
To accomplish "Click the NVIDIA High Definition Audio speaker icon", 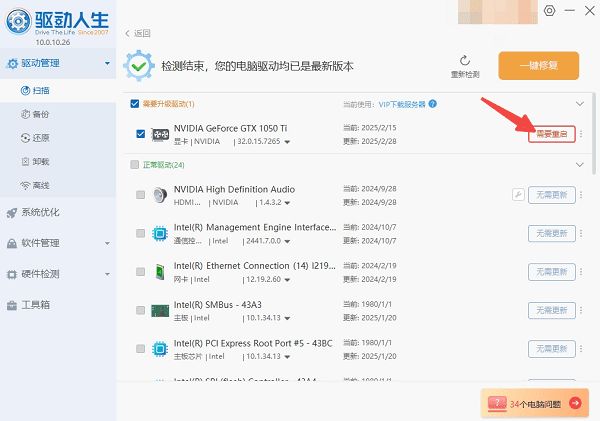I will [160, 195].
